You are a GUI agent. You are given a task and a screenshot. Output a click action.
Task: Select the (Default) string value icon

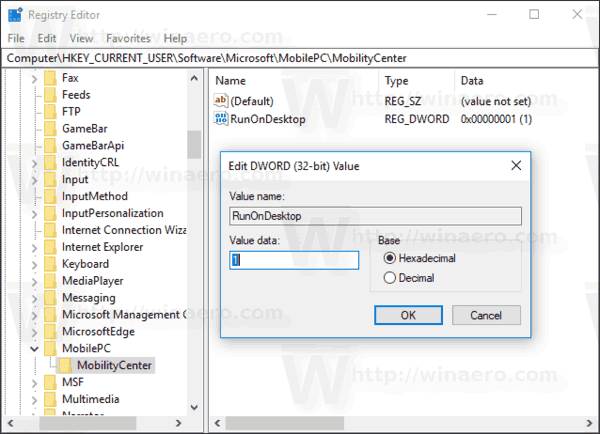[221, 101]
